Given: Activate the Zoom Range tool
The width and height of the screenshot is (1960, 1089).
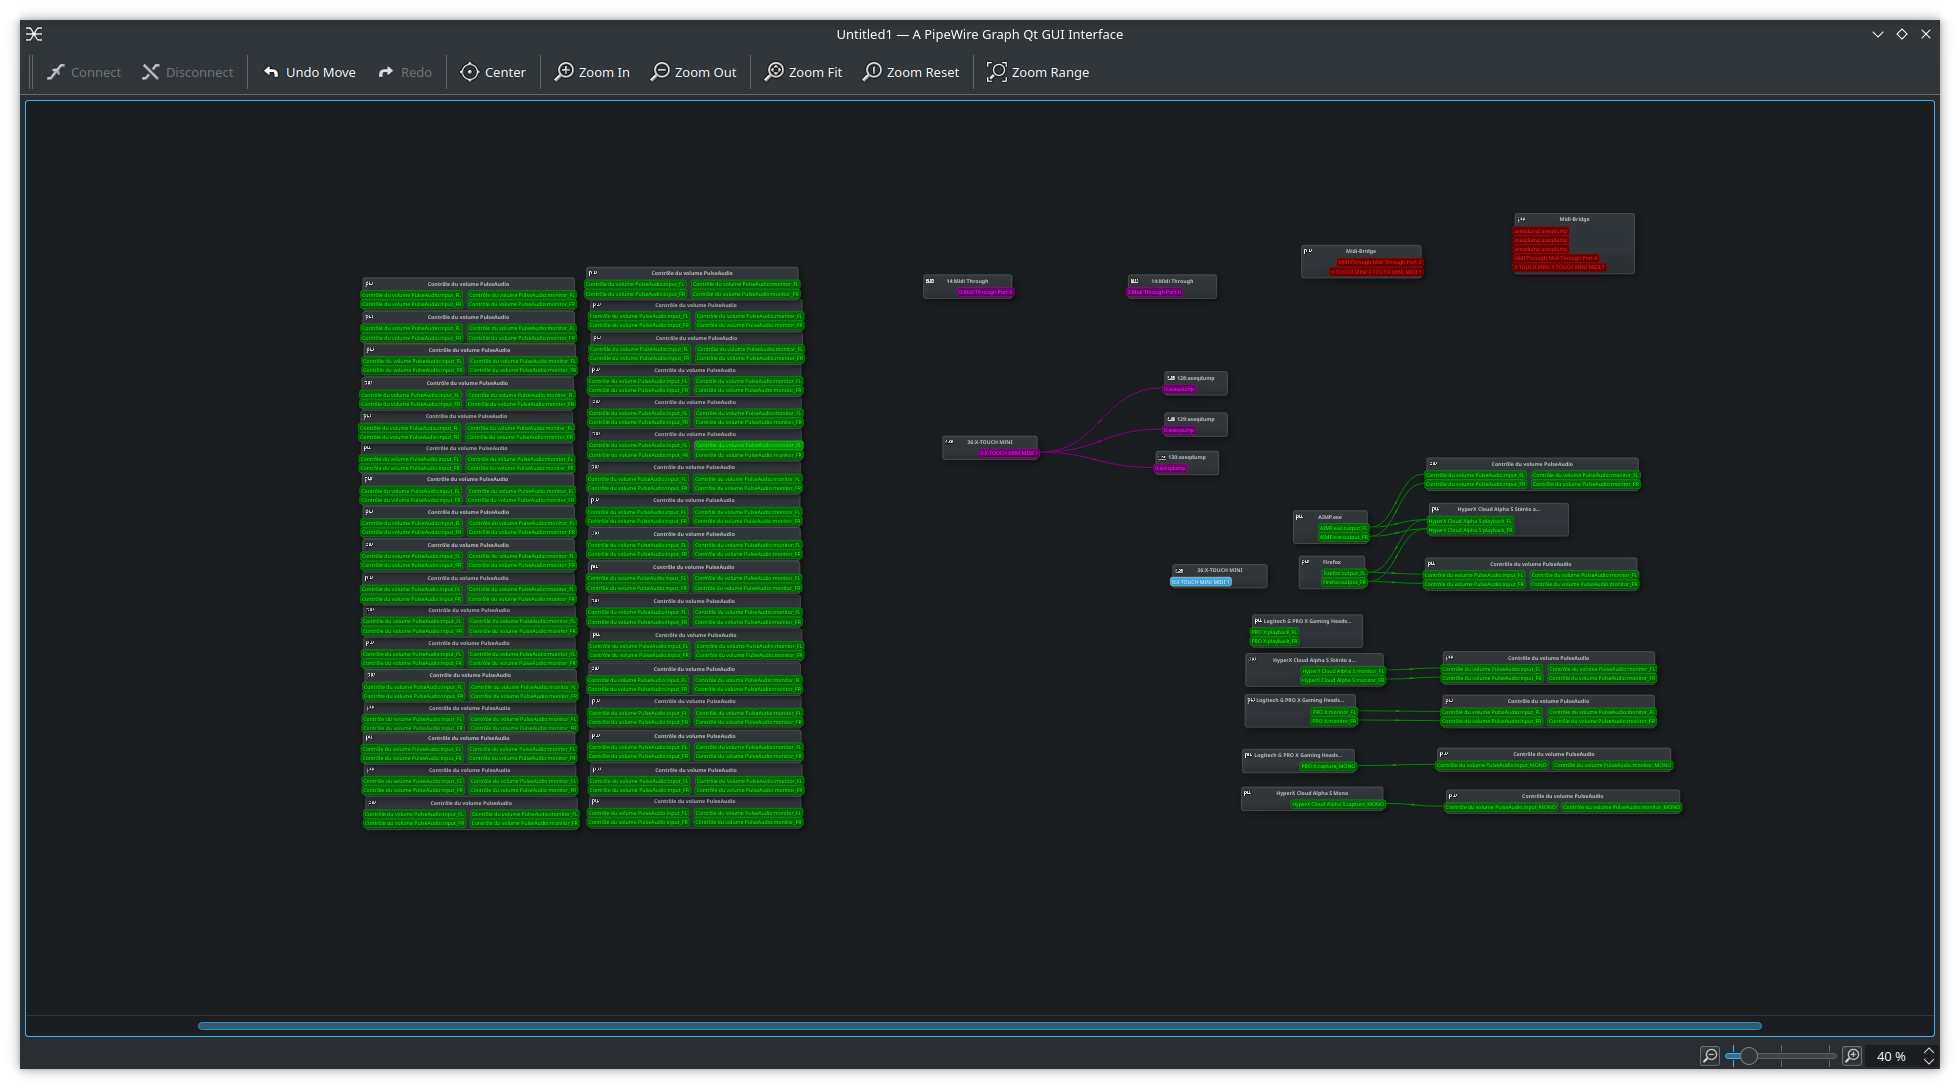Looking at the screenshot, I should click(1038, 72).
